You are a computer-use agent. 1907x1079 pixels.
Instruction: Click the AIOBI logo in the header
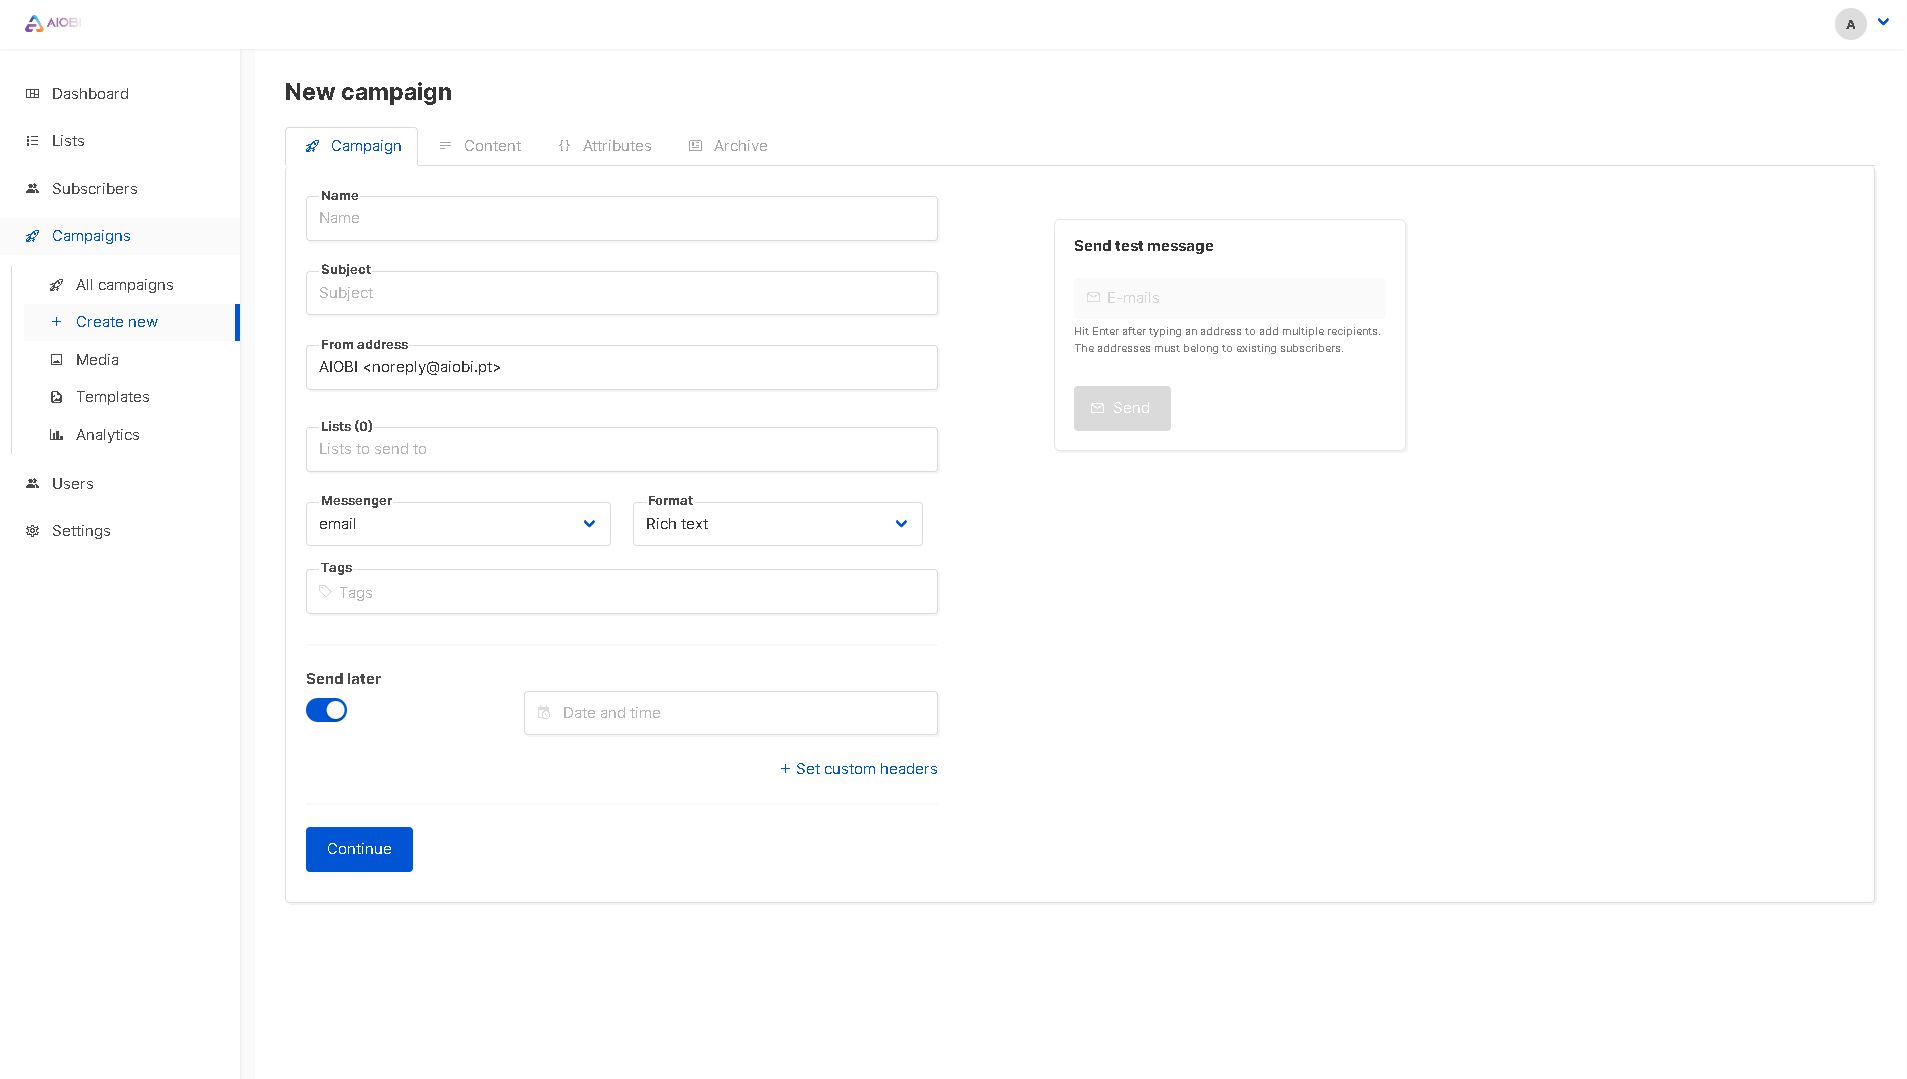pyautogui.click(x=52, y=22)
